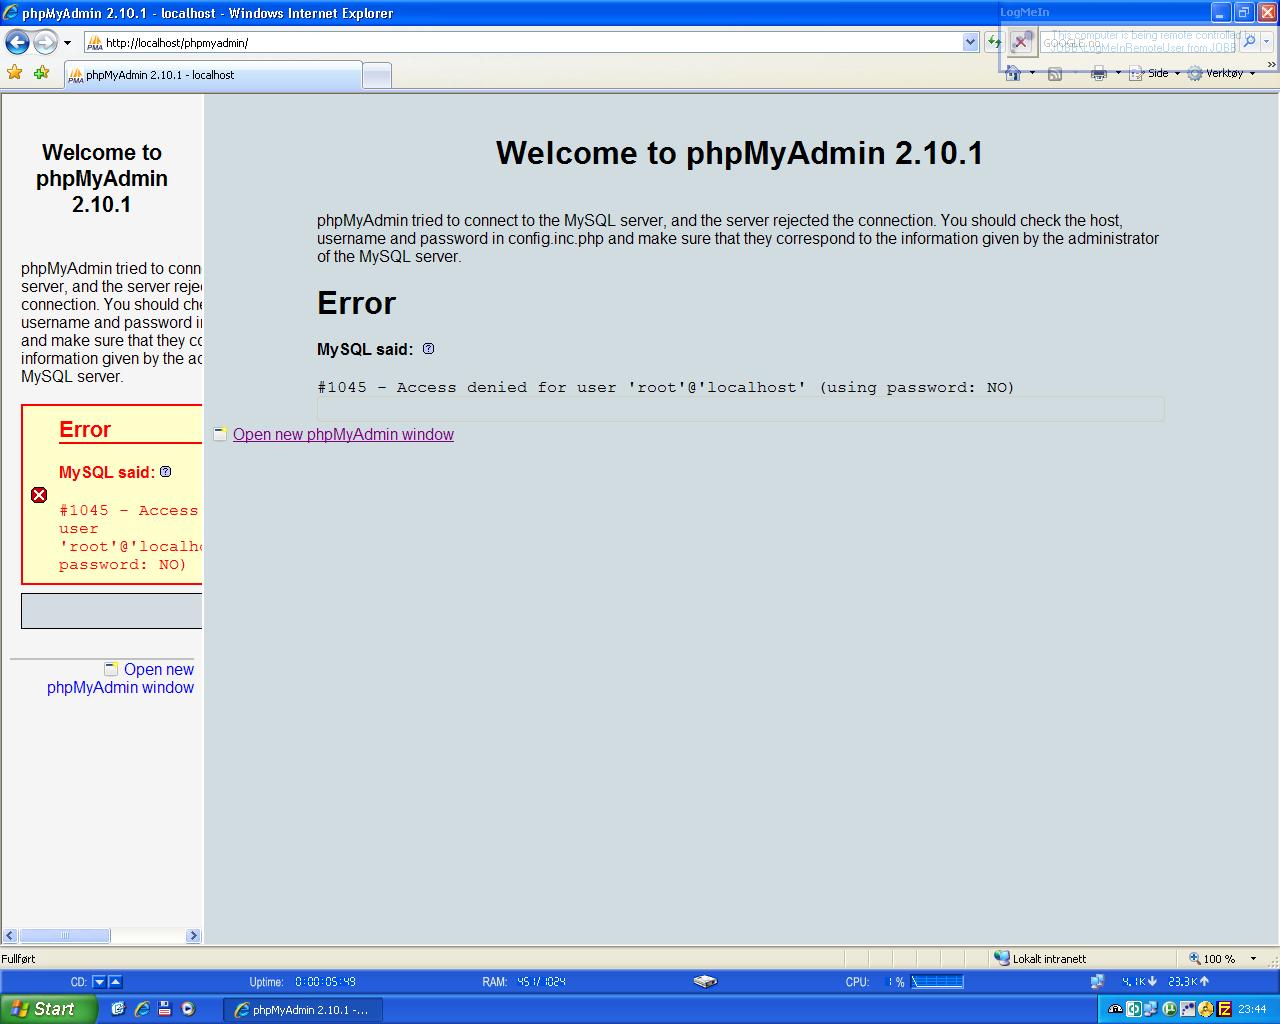
Task: Click the CD down arrow button
Action: click(99, 982)
